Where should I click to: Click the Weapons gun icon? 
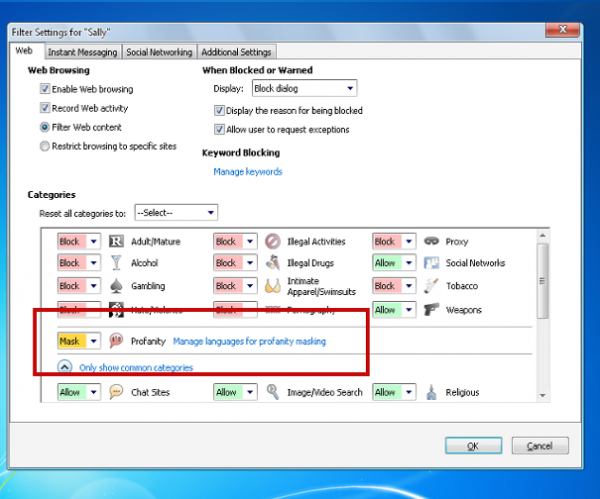coord(431,310)
